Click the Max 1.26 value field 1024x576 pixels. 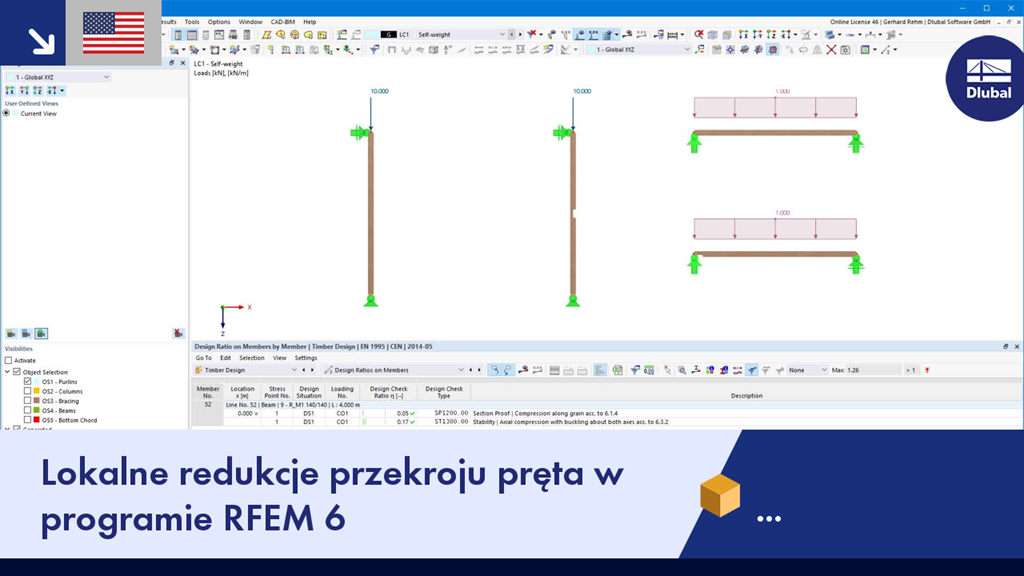874,370
